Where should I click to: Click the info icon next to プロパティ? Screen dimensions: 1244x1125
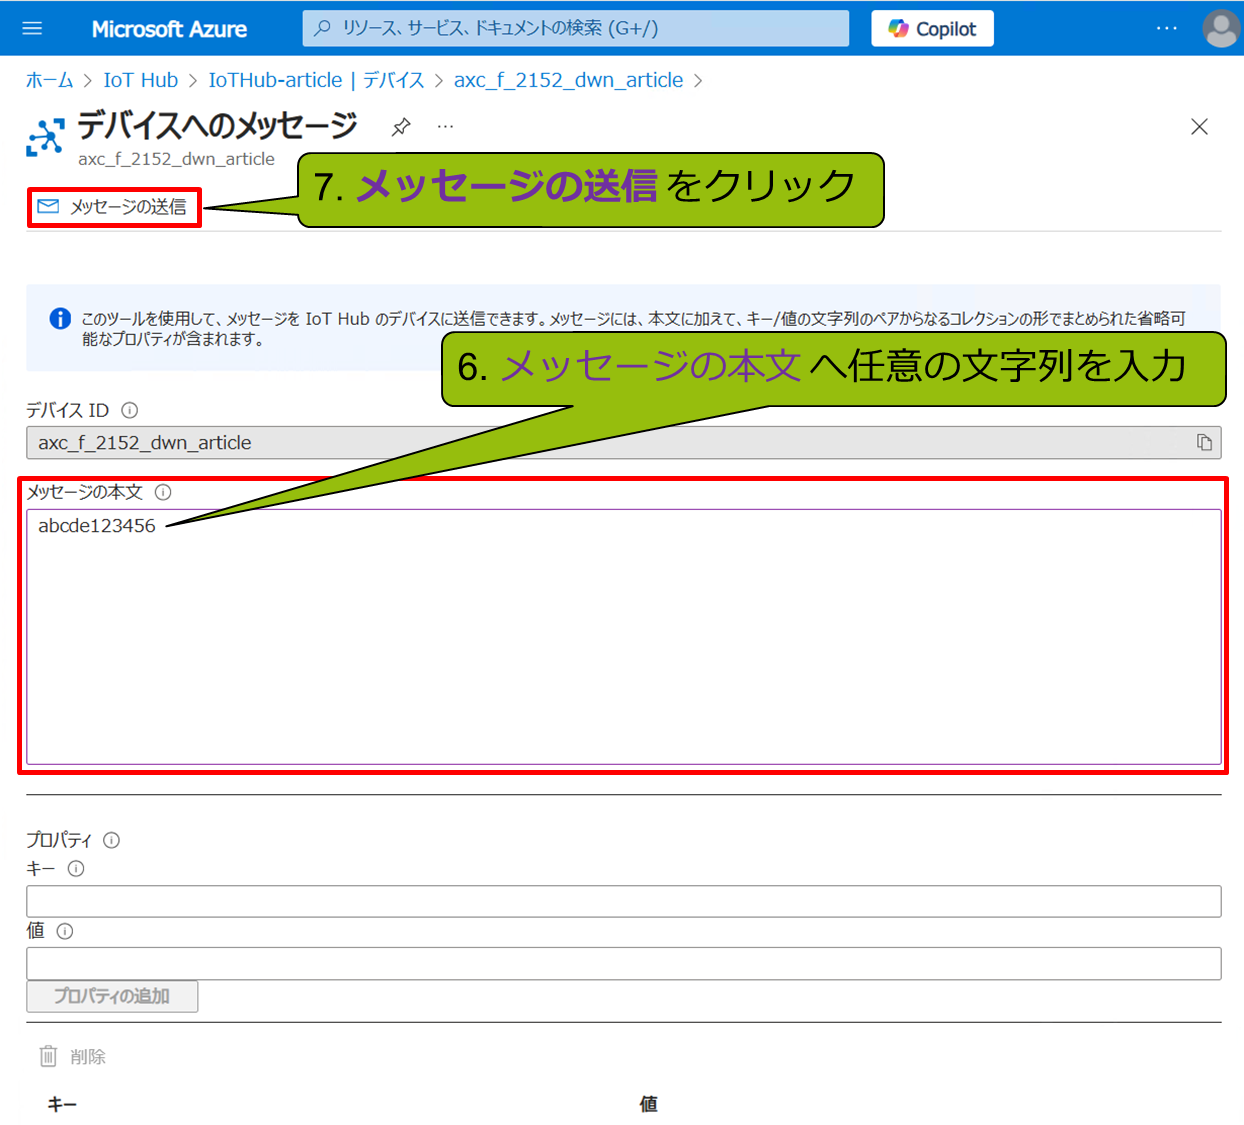pyautogui.click(x=111, y=841)
